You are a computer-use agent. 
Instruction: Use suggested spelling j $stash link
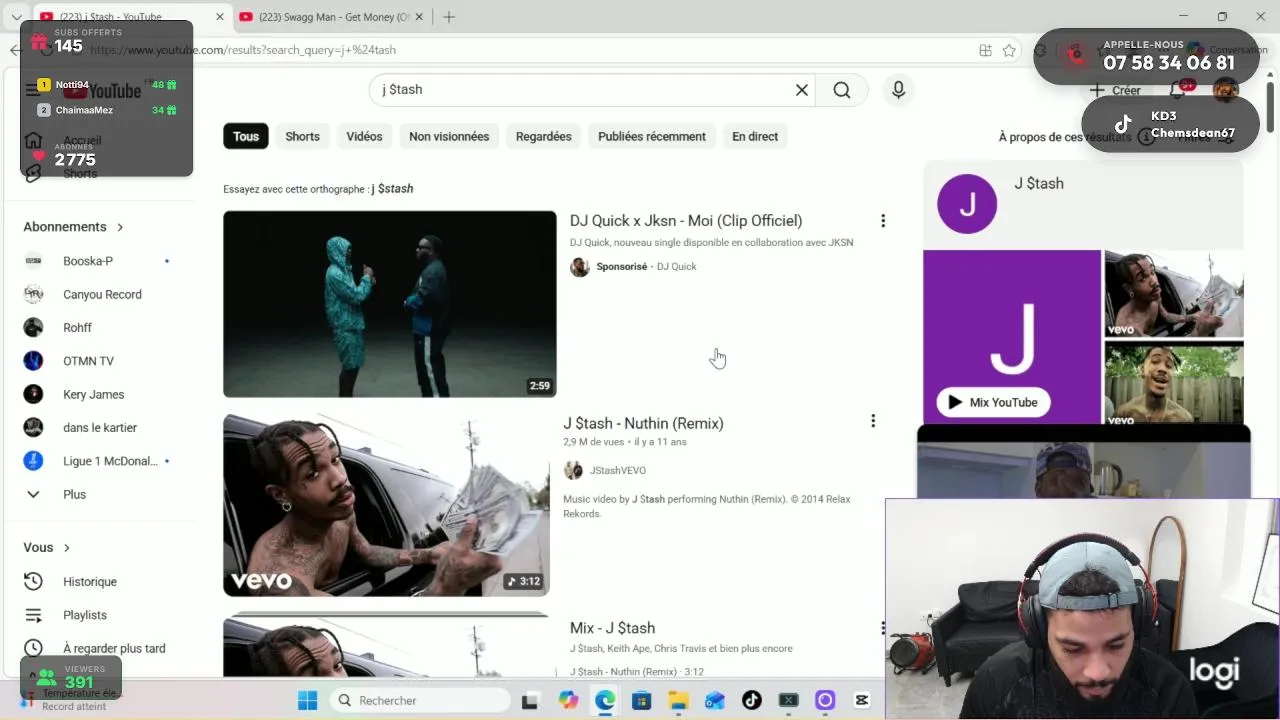(x=392, y=189)
